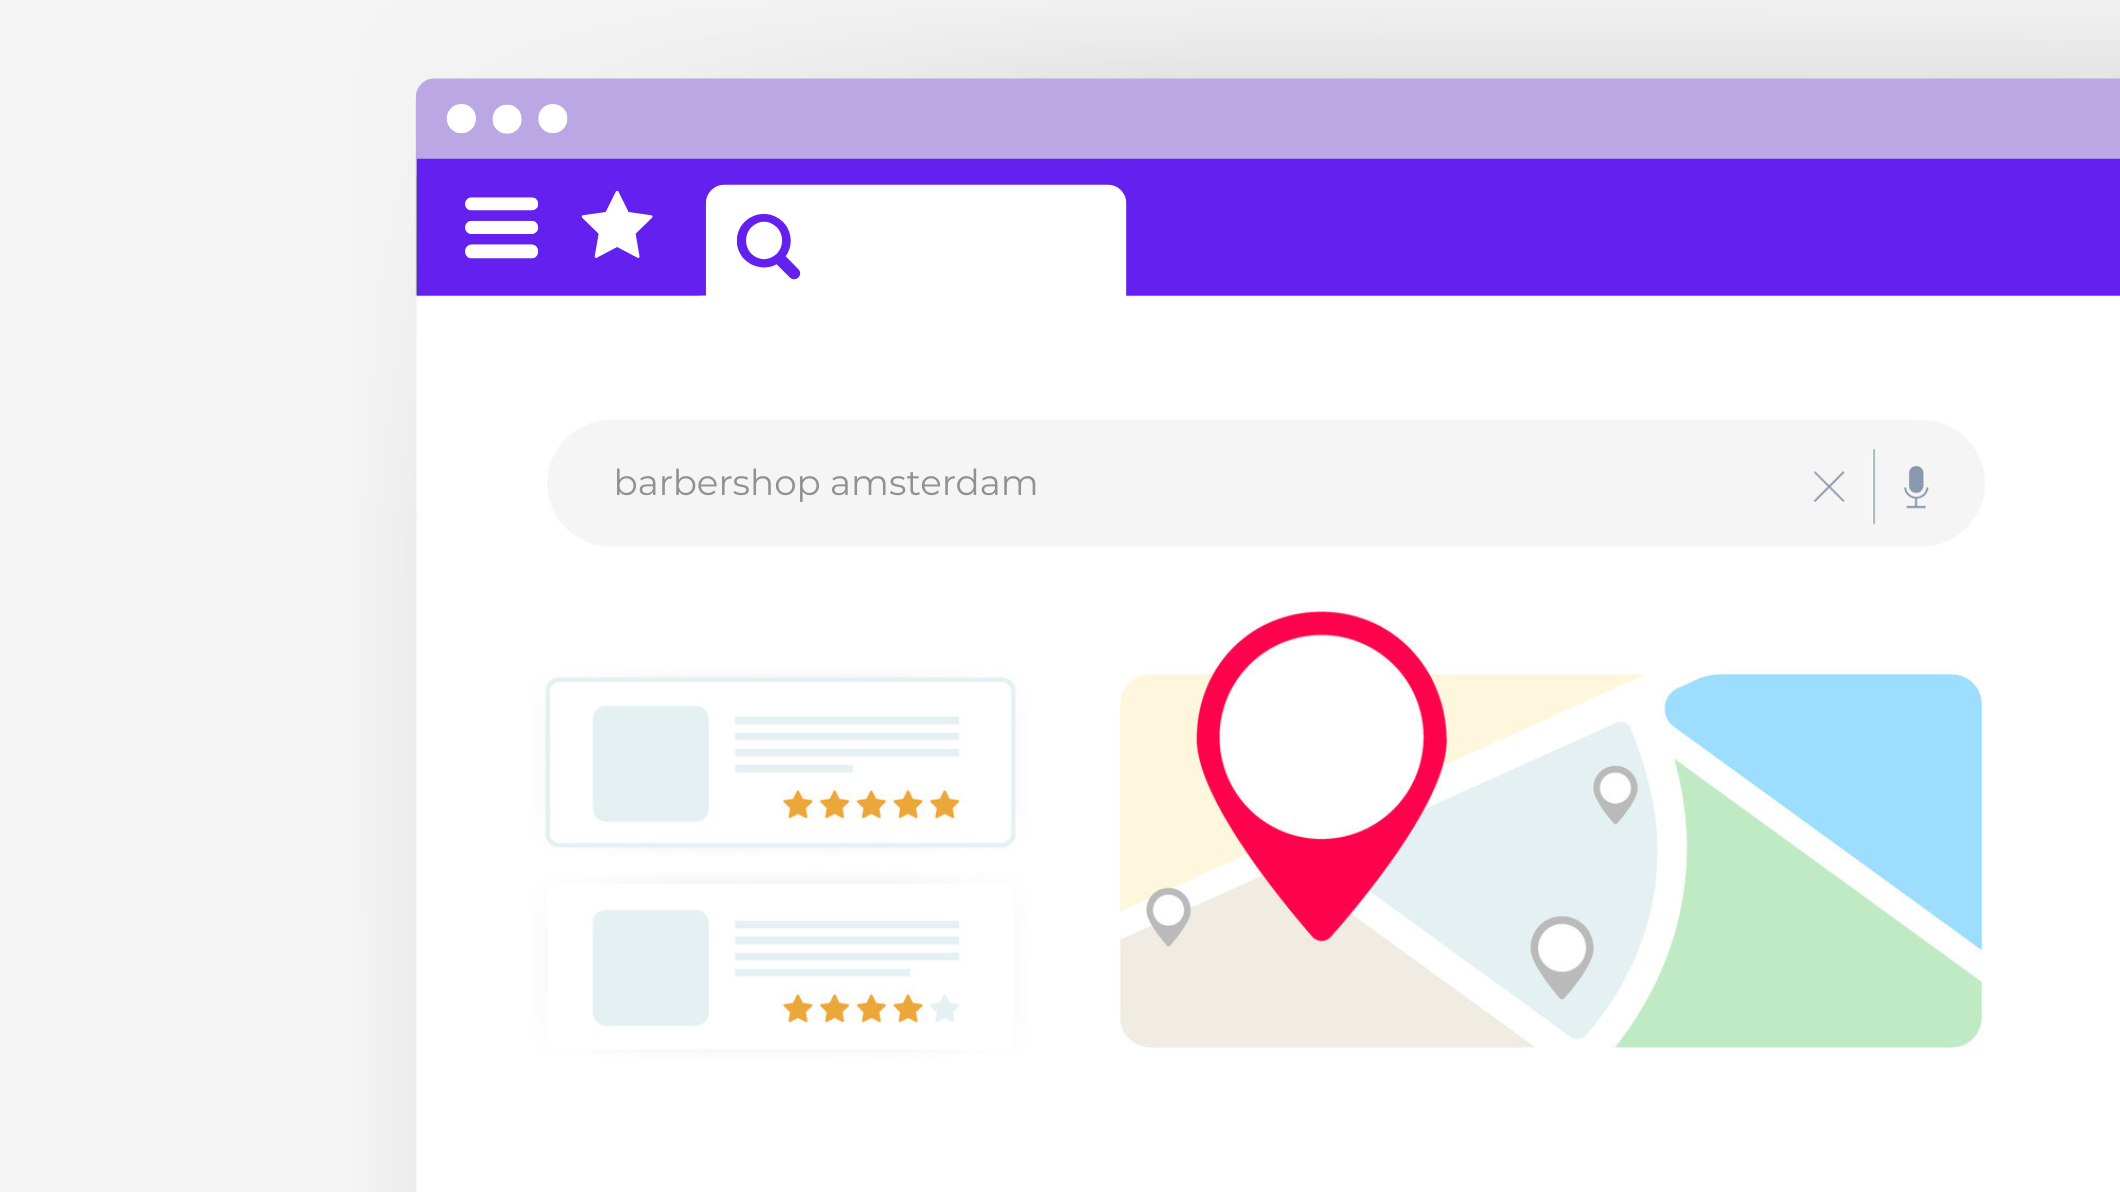Click the thumbnail of the second result

[x=651, y=967]
